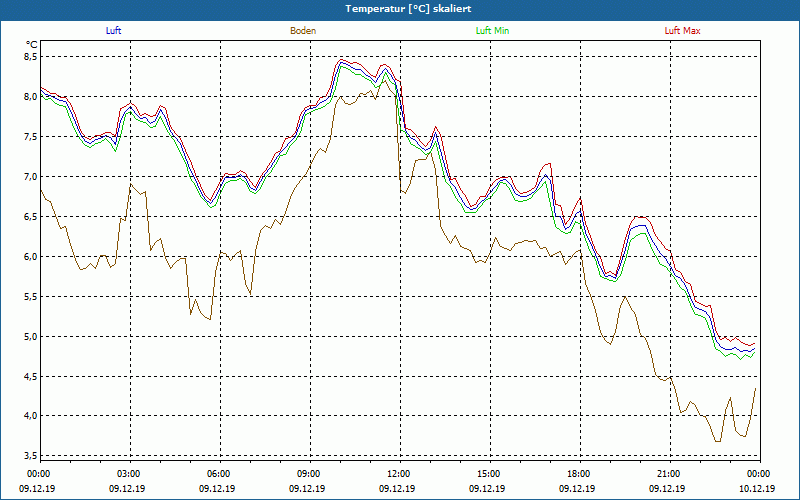Viewport: 800px width, 500px height.
Task: Click the 6,0 y-axis label
Action: pyautogui.click(x=31, y=256)
